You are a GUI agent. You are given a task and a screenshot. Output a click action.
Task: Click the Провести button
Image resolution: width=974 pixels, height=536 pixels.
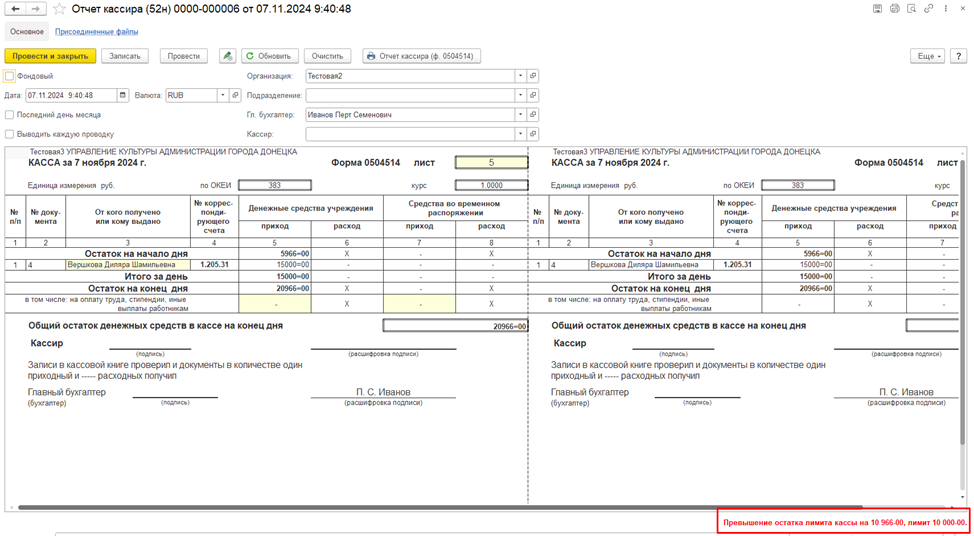[x=184, y=56]
